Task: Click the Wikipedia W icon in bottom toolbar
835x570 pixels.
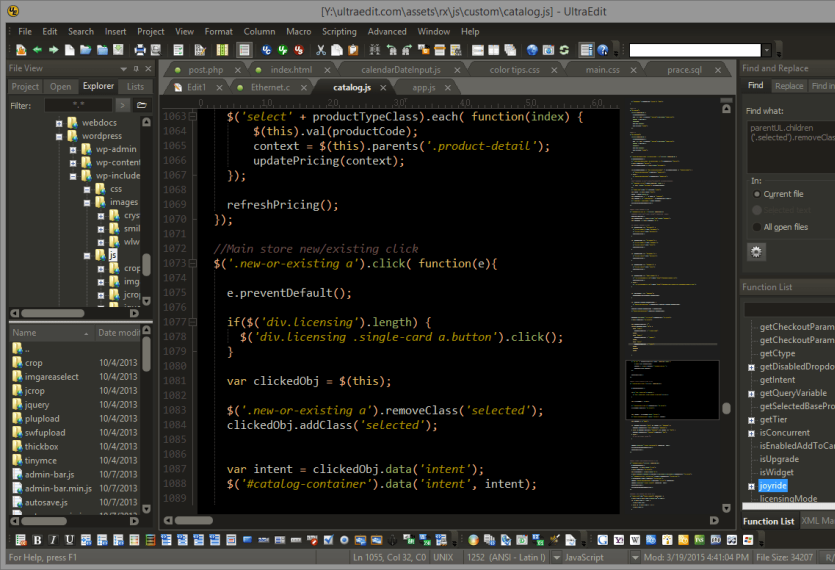Action: (635, 540)
